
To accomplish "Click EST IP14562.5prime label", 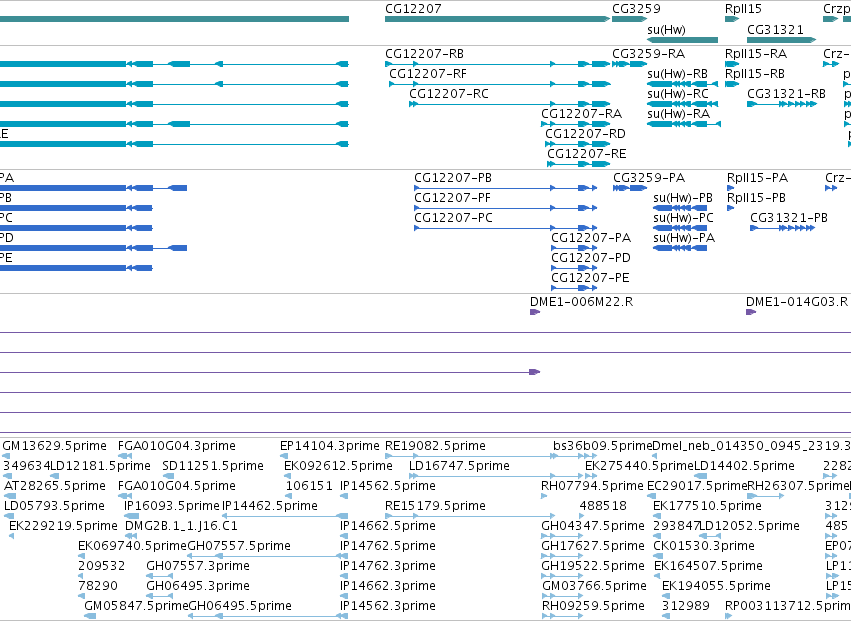I will (x=388, y=486).
